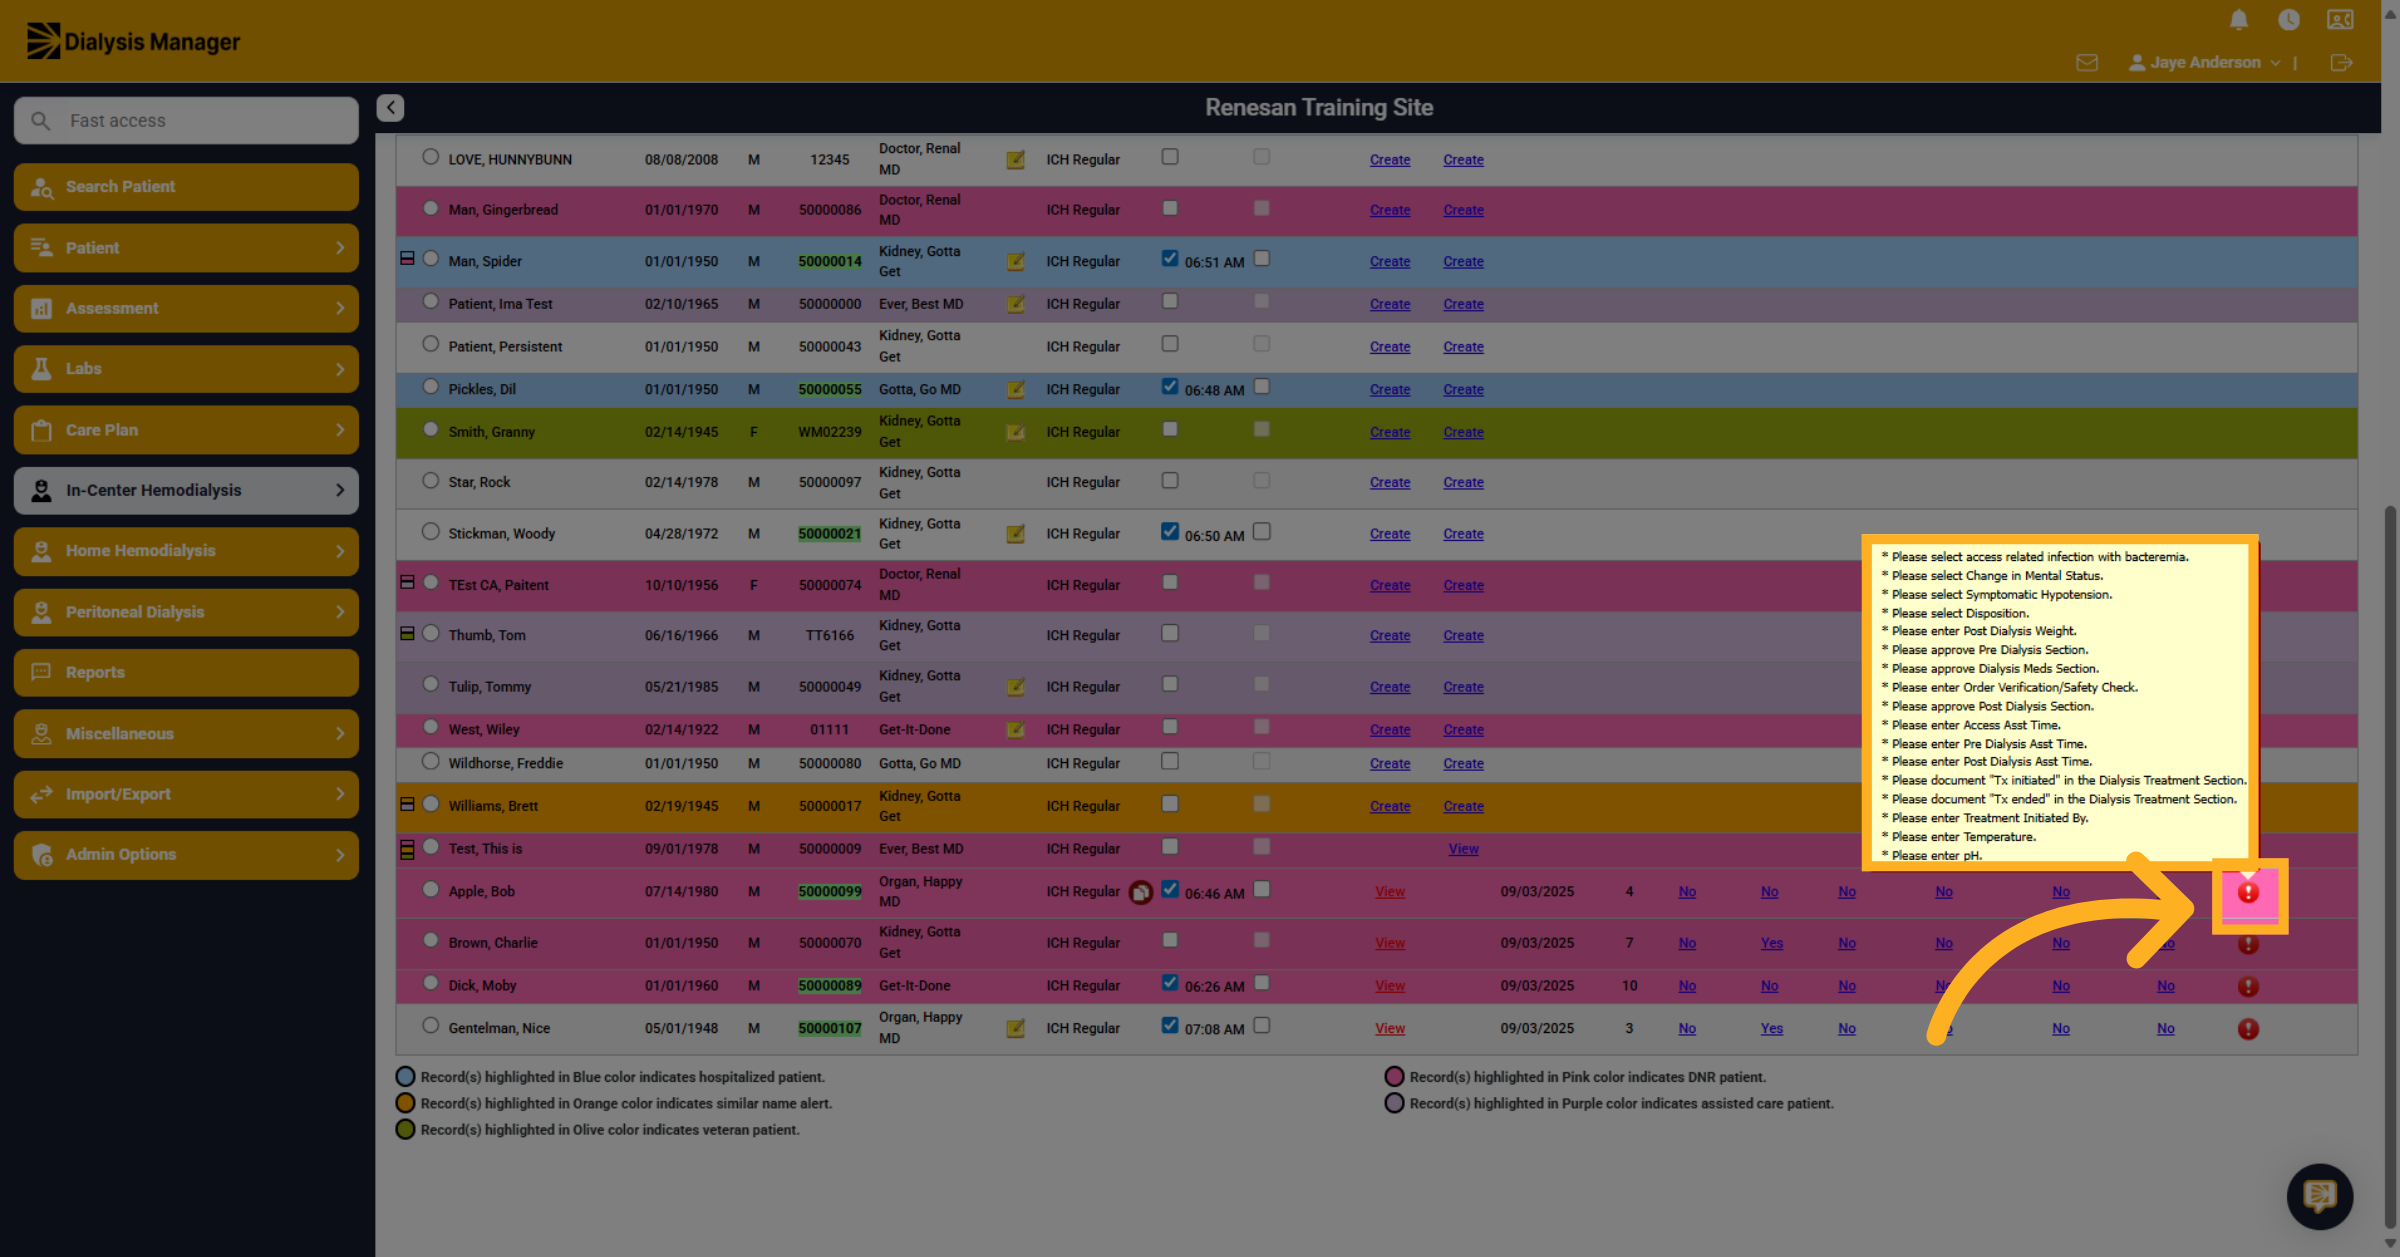
Task: Click the first Create link for Star, Rock
Action: 1390,483
